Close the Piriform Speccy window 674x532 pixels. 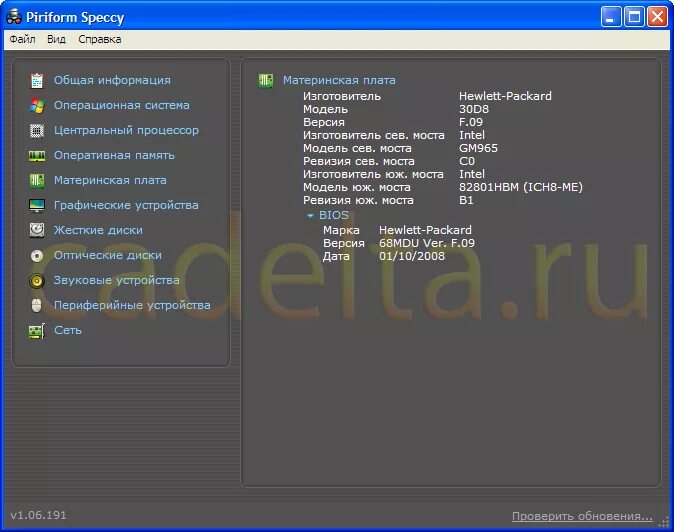tap(658, 17)
